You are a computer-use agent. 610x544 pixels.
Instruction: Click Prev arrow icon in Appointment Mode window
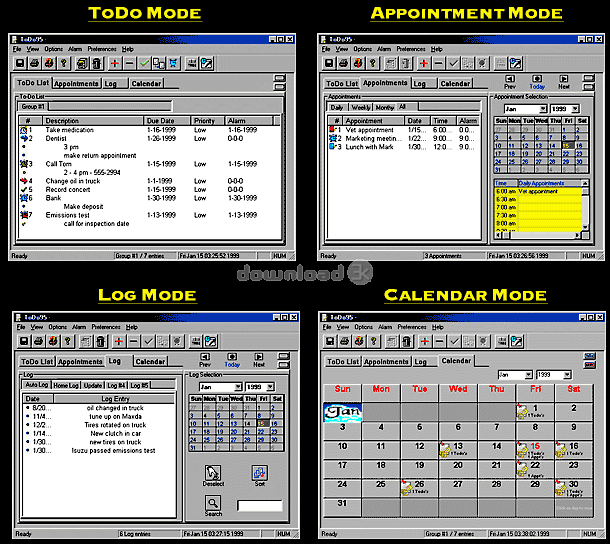click(510, 79)
